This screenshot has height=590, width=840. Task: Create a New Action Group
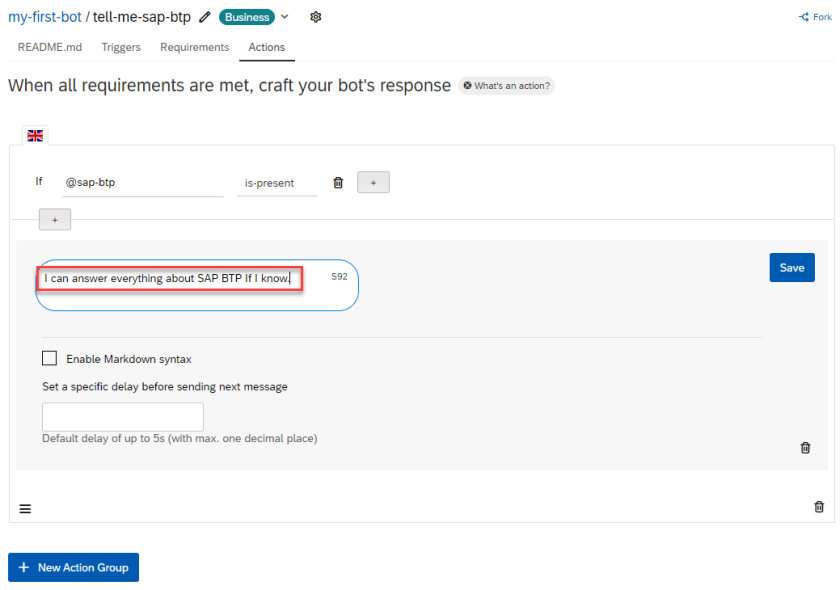(73, 567)
